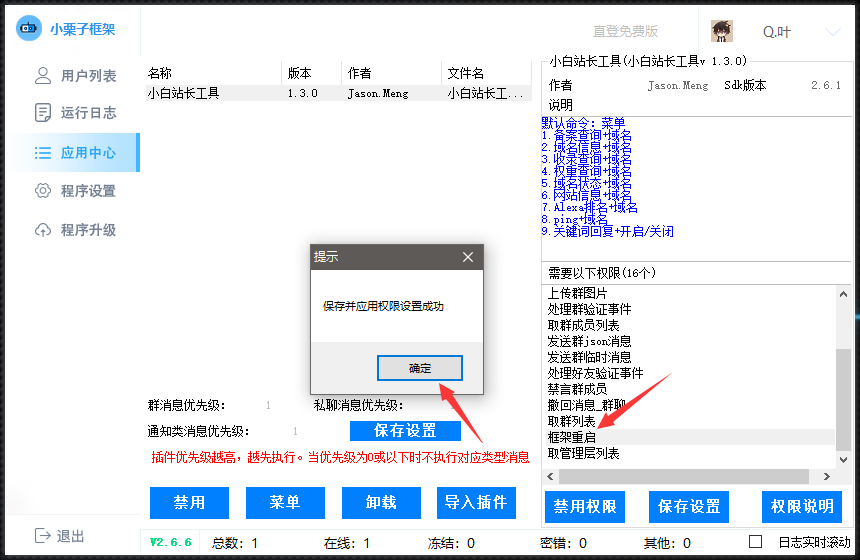Click 退出 to log out
Image resolution: width=860 pixels, height=560 pixels.
point(59,536)
